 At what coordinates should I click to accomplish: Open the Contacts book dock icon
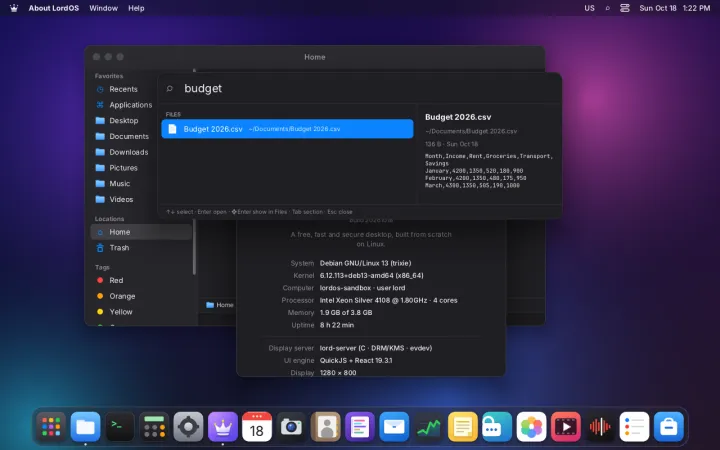pyautogui.click(x=326, y=427)
